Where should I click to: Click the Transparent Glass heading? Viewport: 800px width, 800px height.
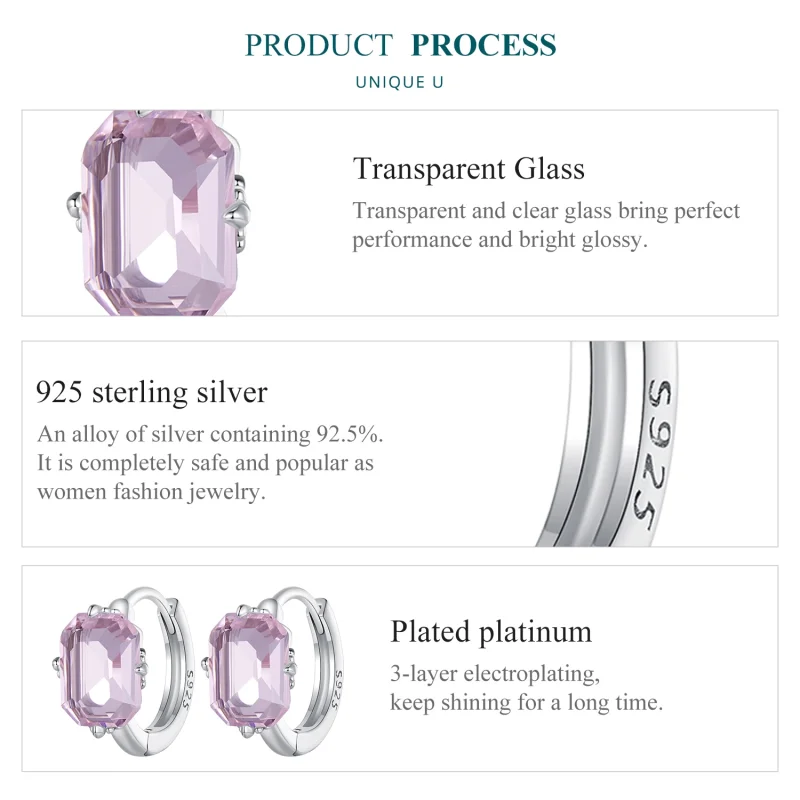[x=468, y=168]
